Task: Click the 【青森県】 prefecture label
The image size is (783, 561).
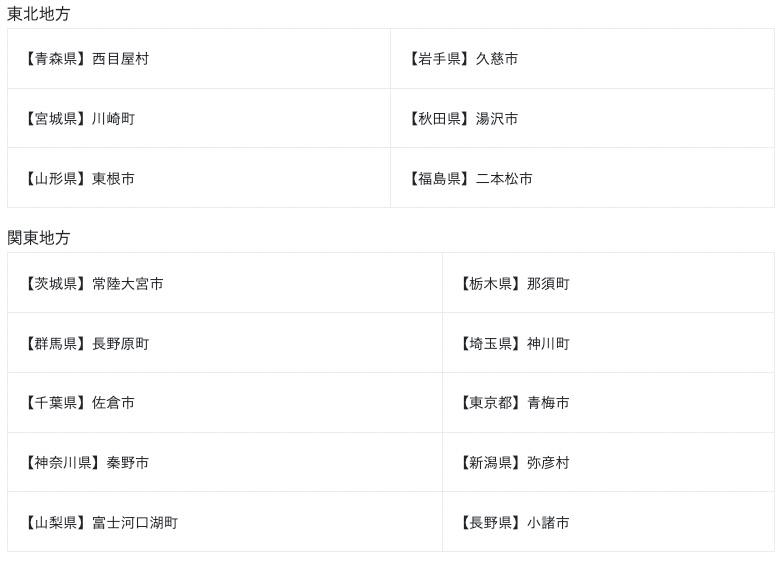Action: [x=56, y=59]
